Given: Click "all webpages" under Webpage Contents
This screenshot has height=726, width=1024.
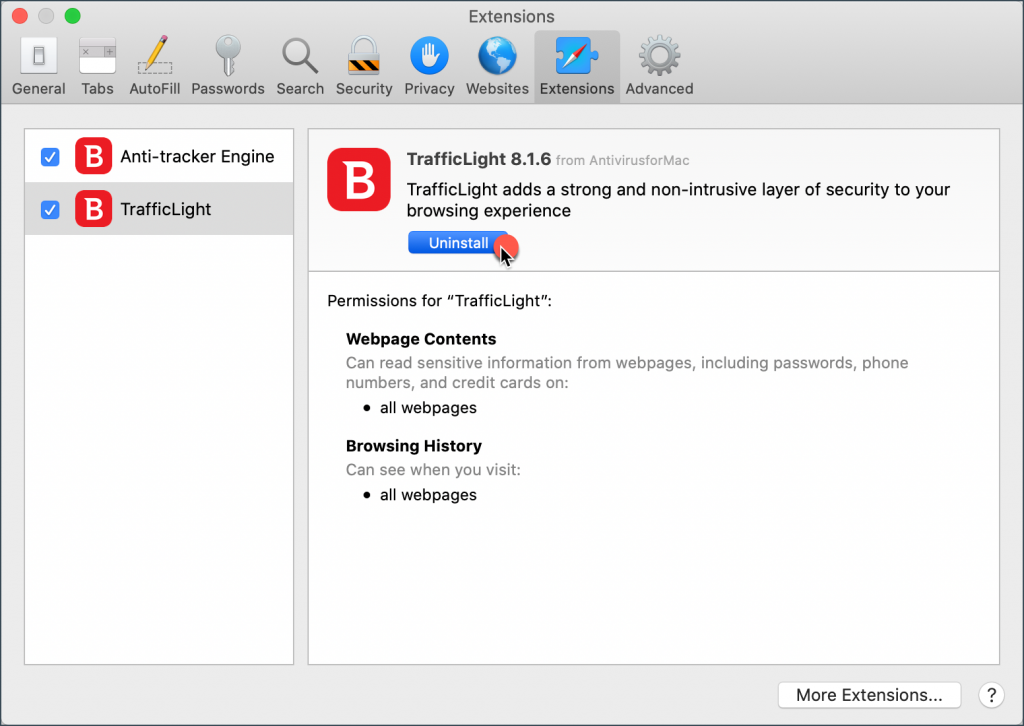Looking at the screenshot, I should (428, 408).
